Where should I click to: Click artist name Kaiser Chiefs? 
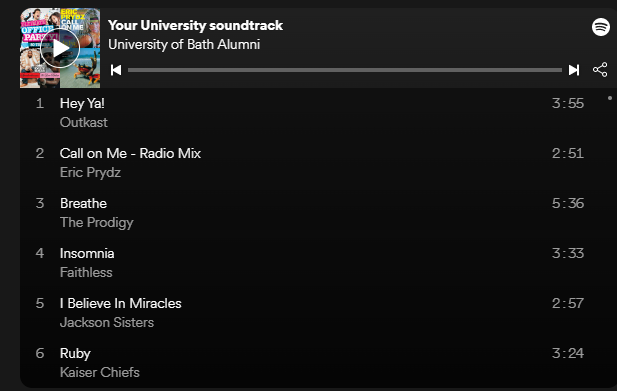click(100, 372)
